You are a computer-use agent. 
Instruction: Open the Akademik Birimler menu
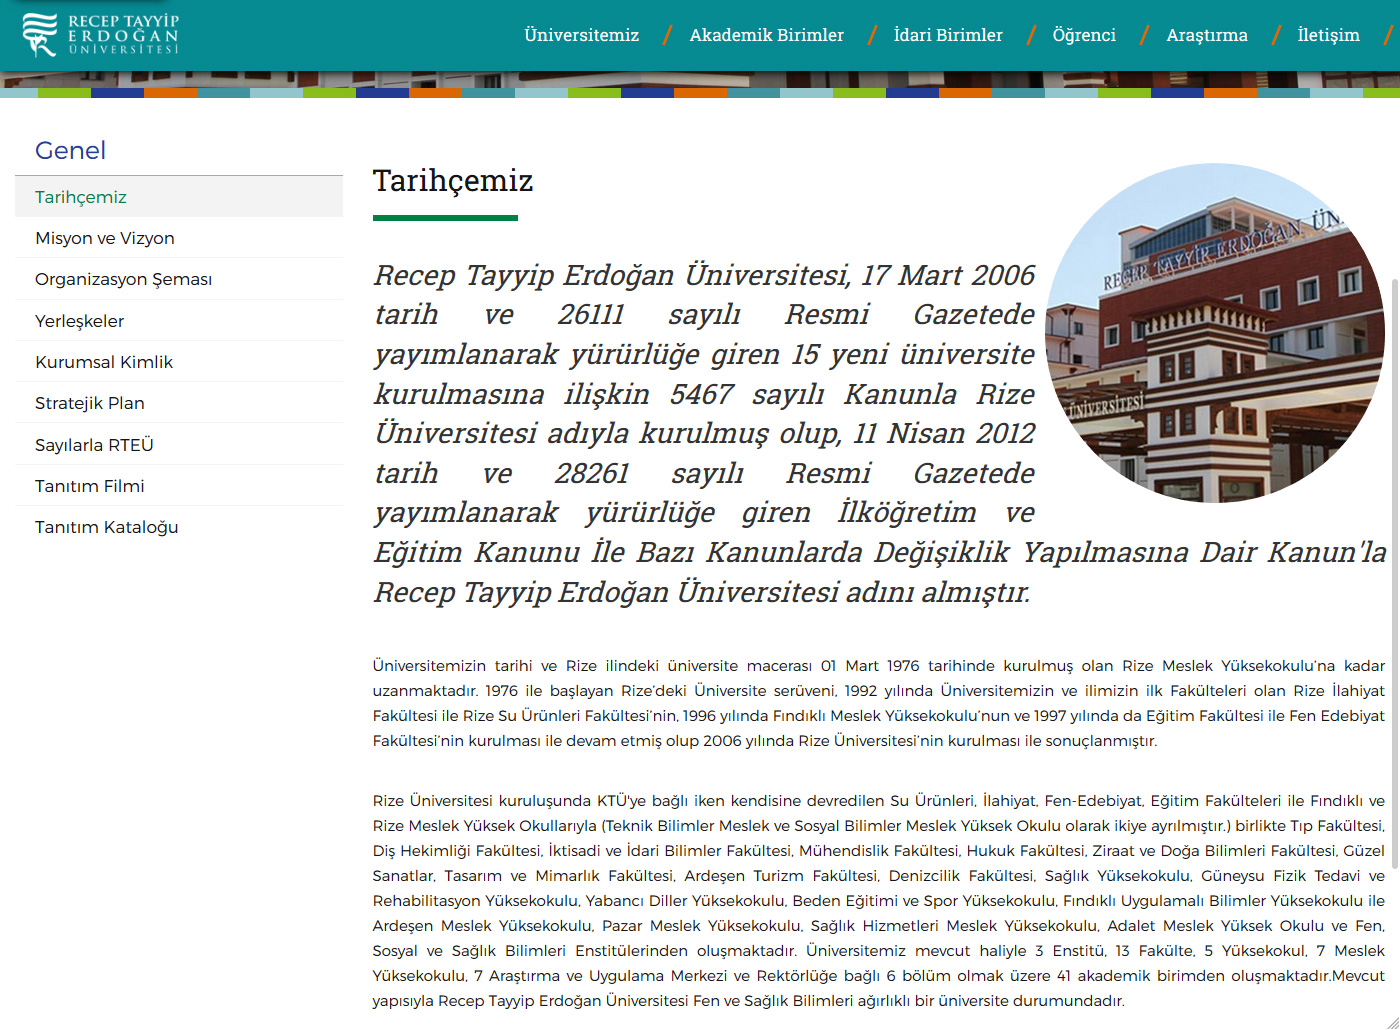click(766, 35)
